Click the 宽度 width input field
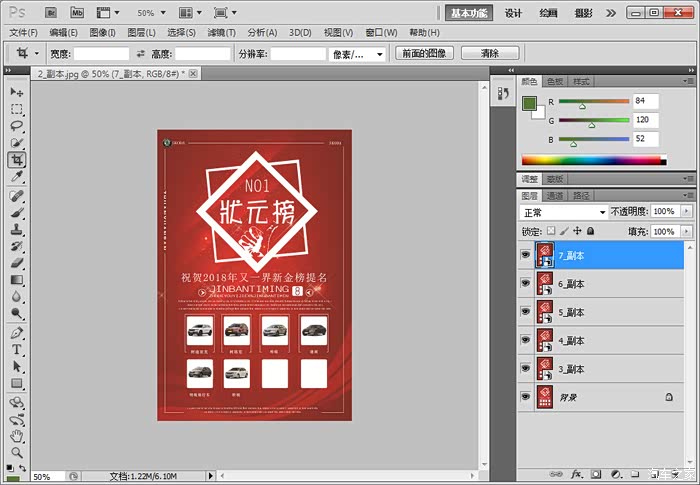700x485 pixels. 102,53
